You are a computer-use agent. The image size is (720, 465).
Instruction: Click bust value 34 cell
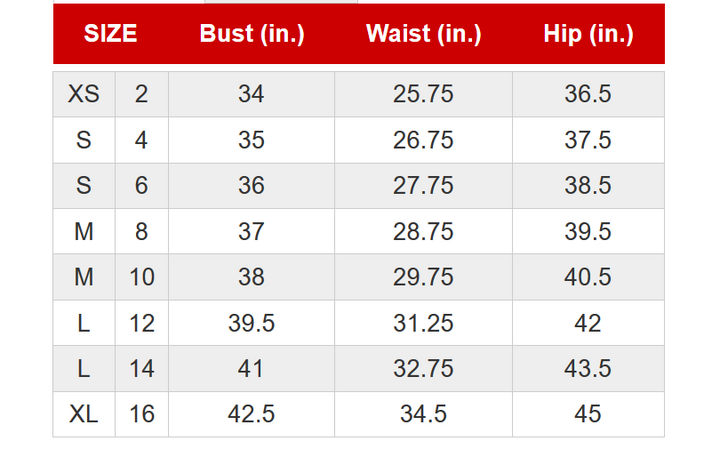coord(251,94)
